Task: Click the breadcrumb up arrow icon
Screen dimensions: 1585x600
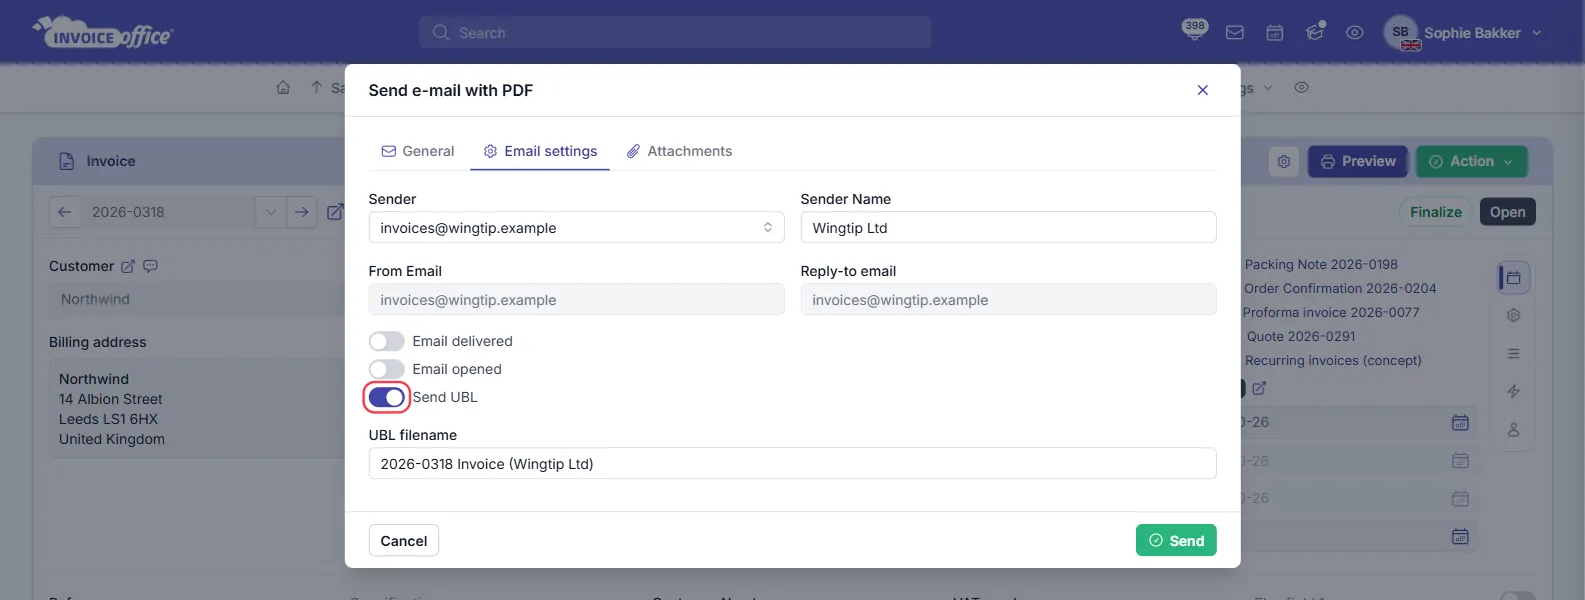Action: (316, 88)
